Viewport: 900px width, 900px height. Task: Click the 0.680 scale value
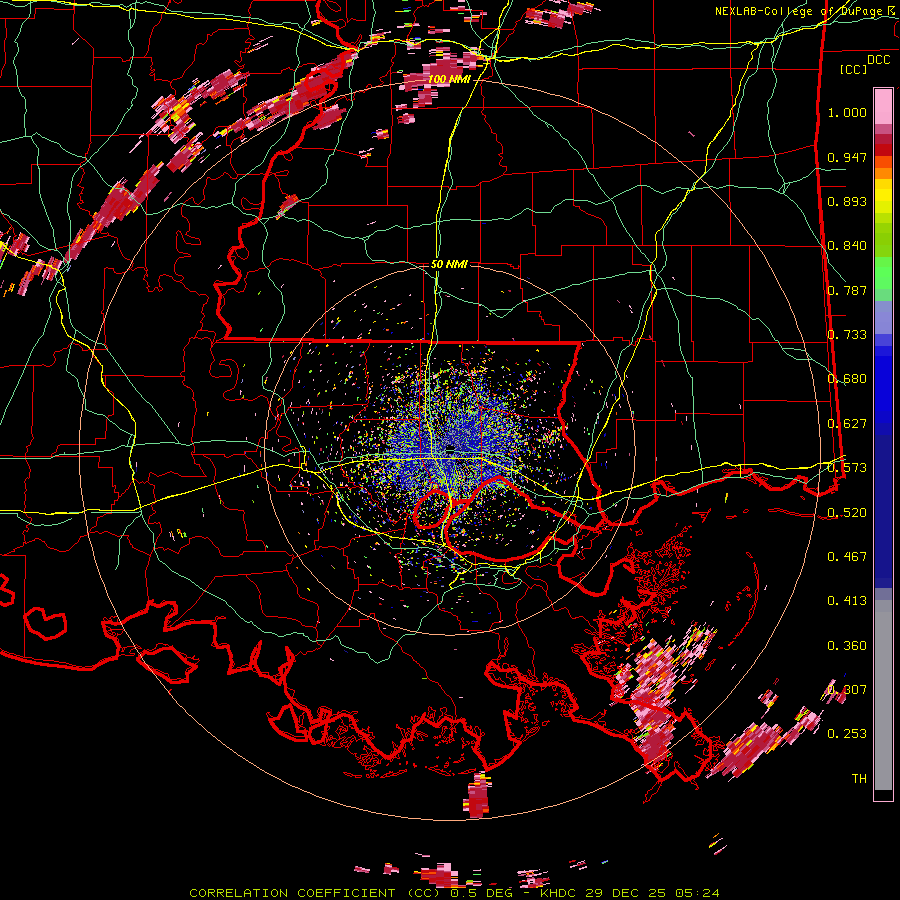[x=847, y=379]
